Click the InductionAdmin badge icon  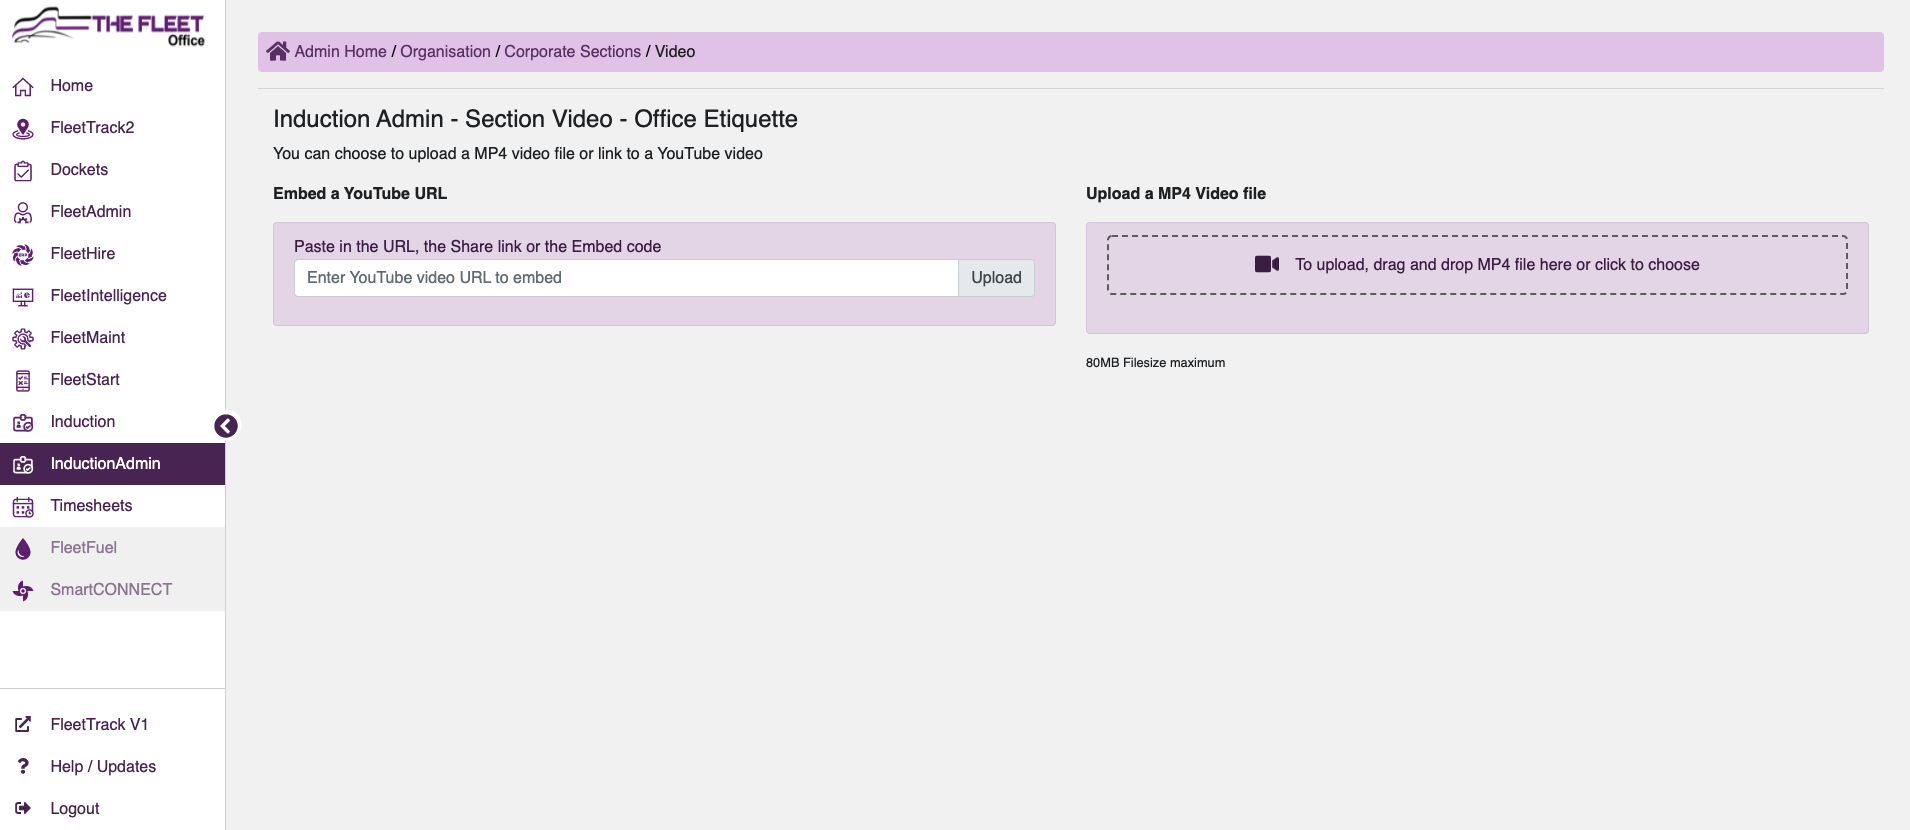(x=23, y=465)
